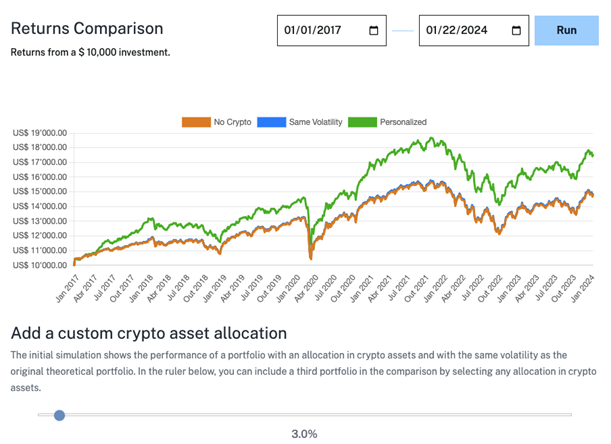The width and height of the screenshot is (611, 444).
Task: Click the 3.0% allocation value label
Action: tap(304, 434)
